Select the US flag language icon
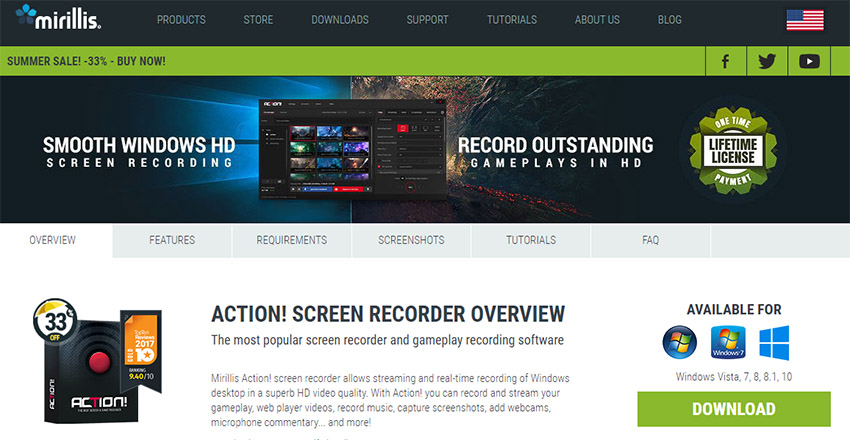850x440 pixels. [805, 20]
